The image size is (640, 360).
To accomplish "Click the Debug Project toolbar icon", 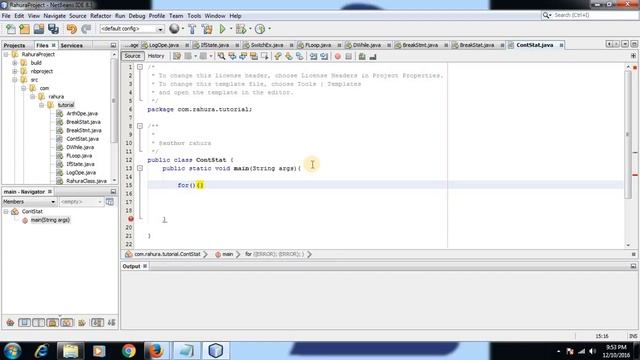I will 241,29.
